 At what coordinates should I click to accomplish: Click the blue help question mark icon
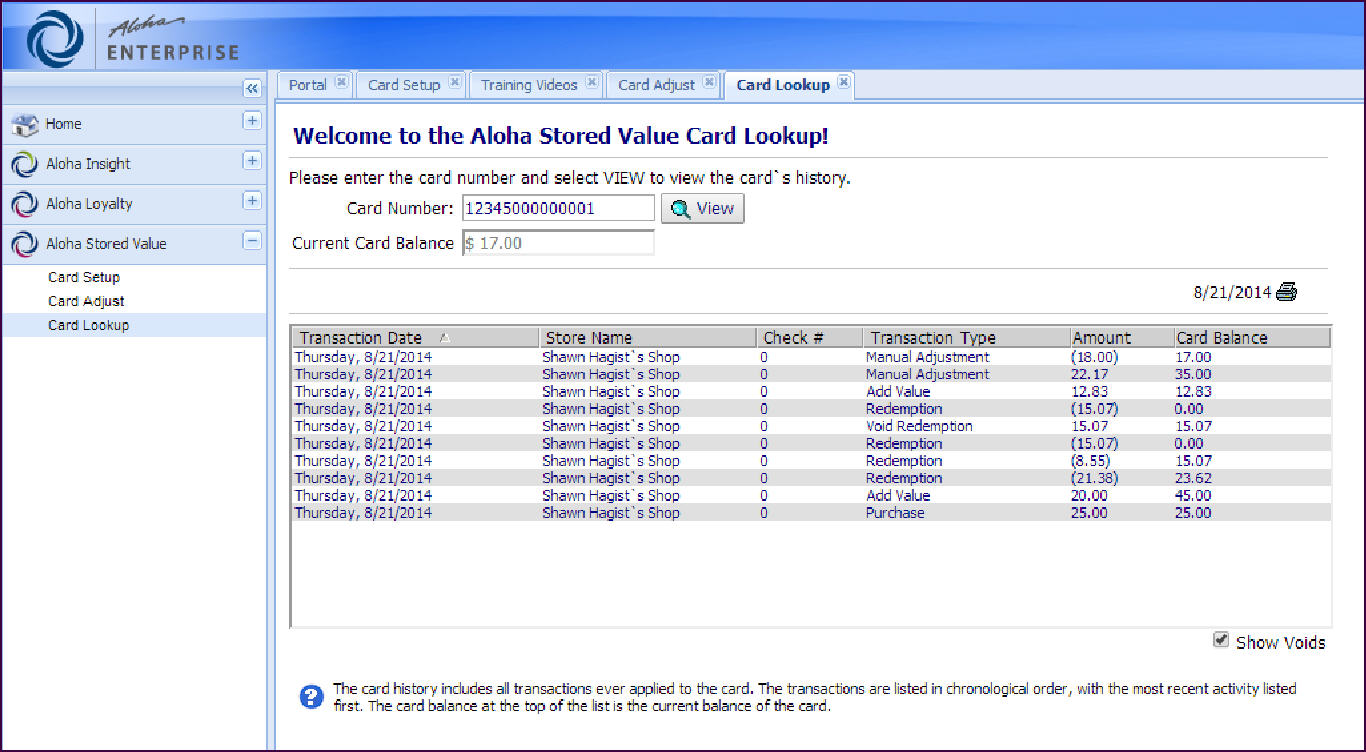[x=311, y=697]
